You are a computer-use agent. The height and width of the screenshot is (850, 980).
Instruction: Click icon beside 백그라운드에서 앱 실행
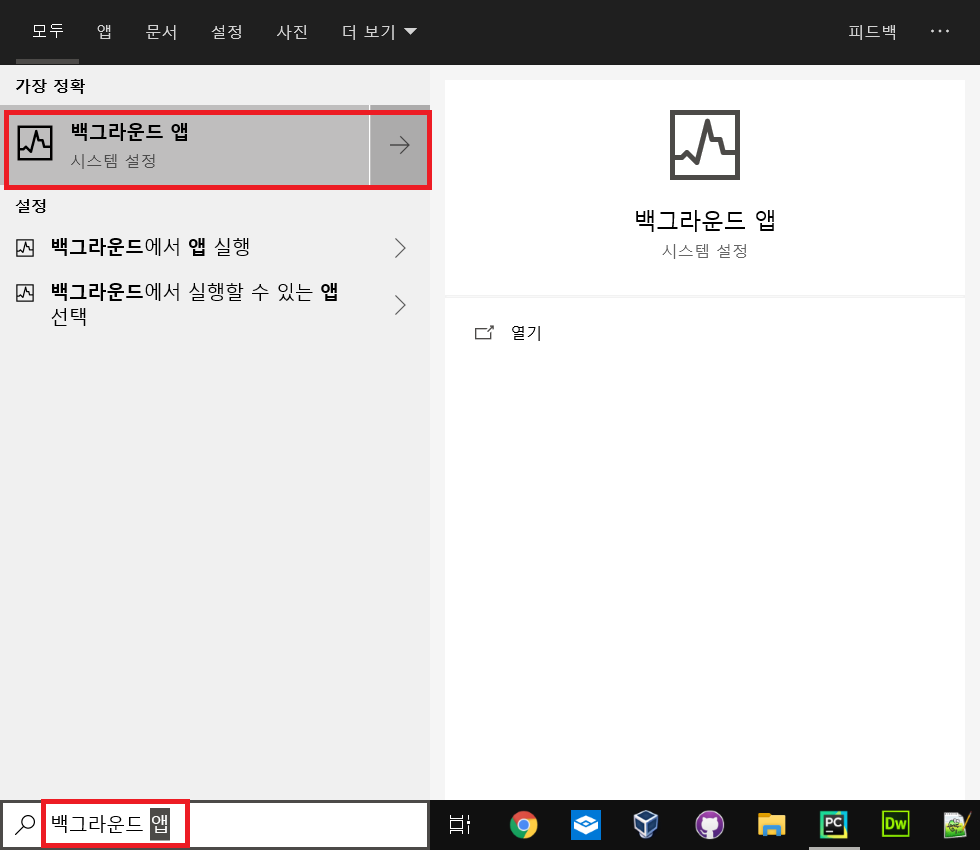(x=25, y=248)
